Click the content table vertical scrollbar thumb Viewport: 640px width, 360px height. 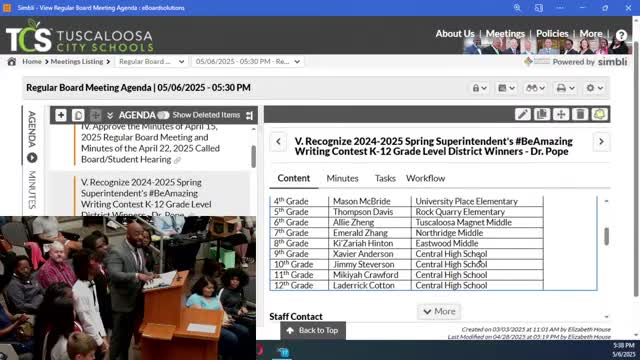point(607,236)
